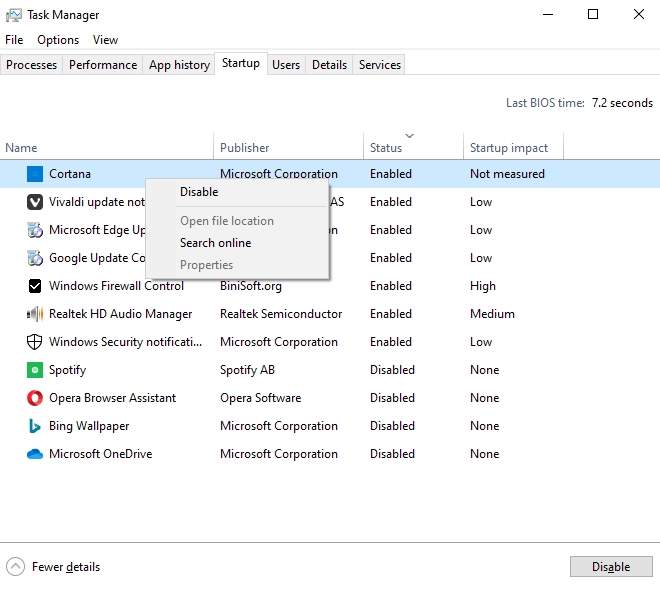This screenshot has height=590, width=660.
Task: Click the Realtek HD Audio Manager icon
Action: (35, 314)
